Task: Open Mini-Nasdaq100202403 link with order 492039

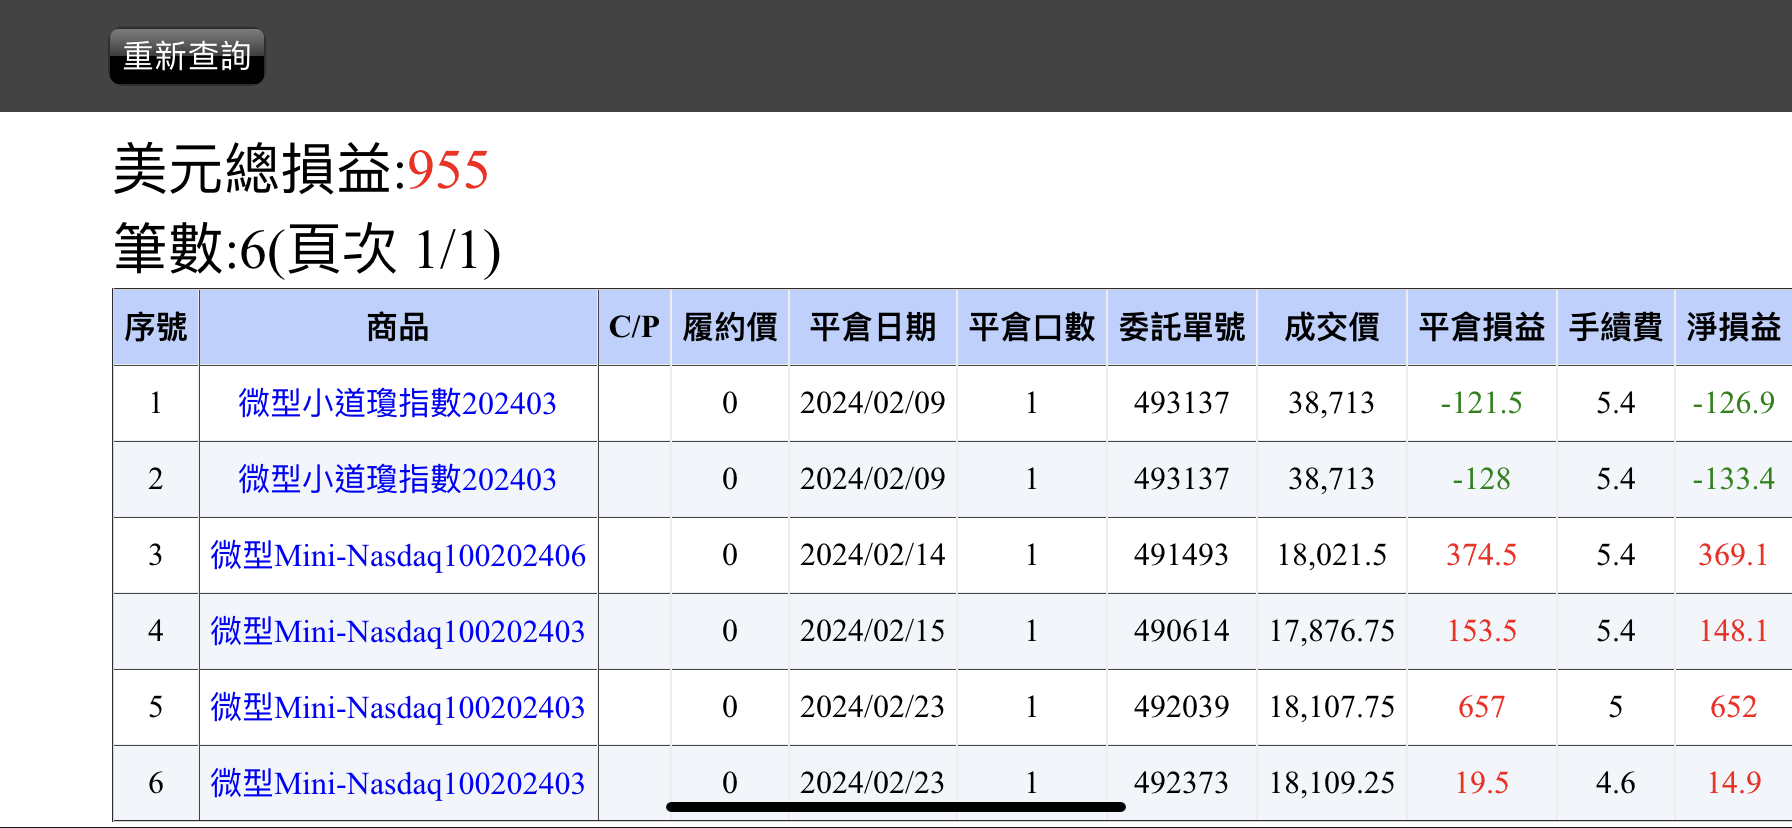Action: [398, 707]
